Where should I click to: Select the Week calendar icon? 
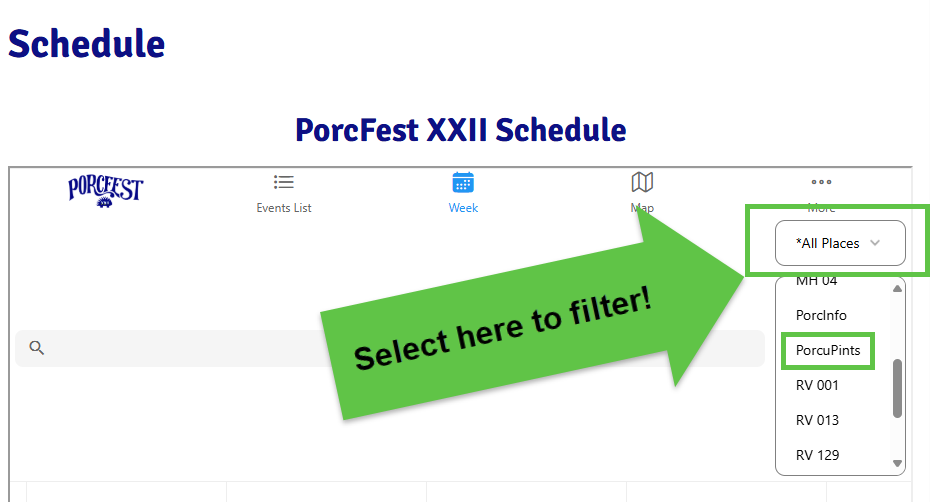pyautogui.click(x=463, y=182)
